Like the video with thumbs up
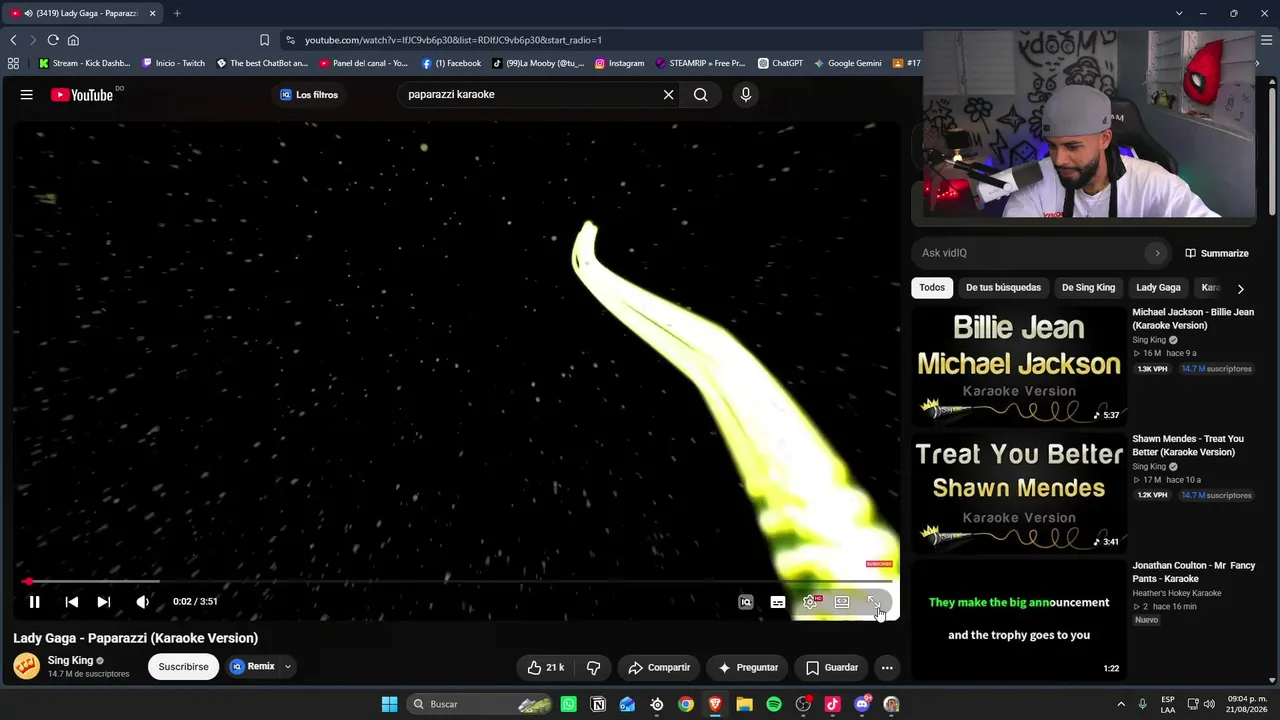 point(546,667)
